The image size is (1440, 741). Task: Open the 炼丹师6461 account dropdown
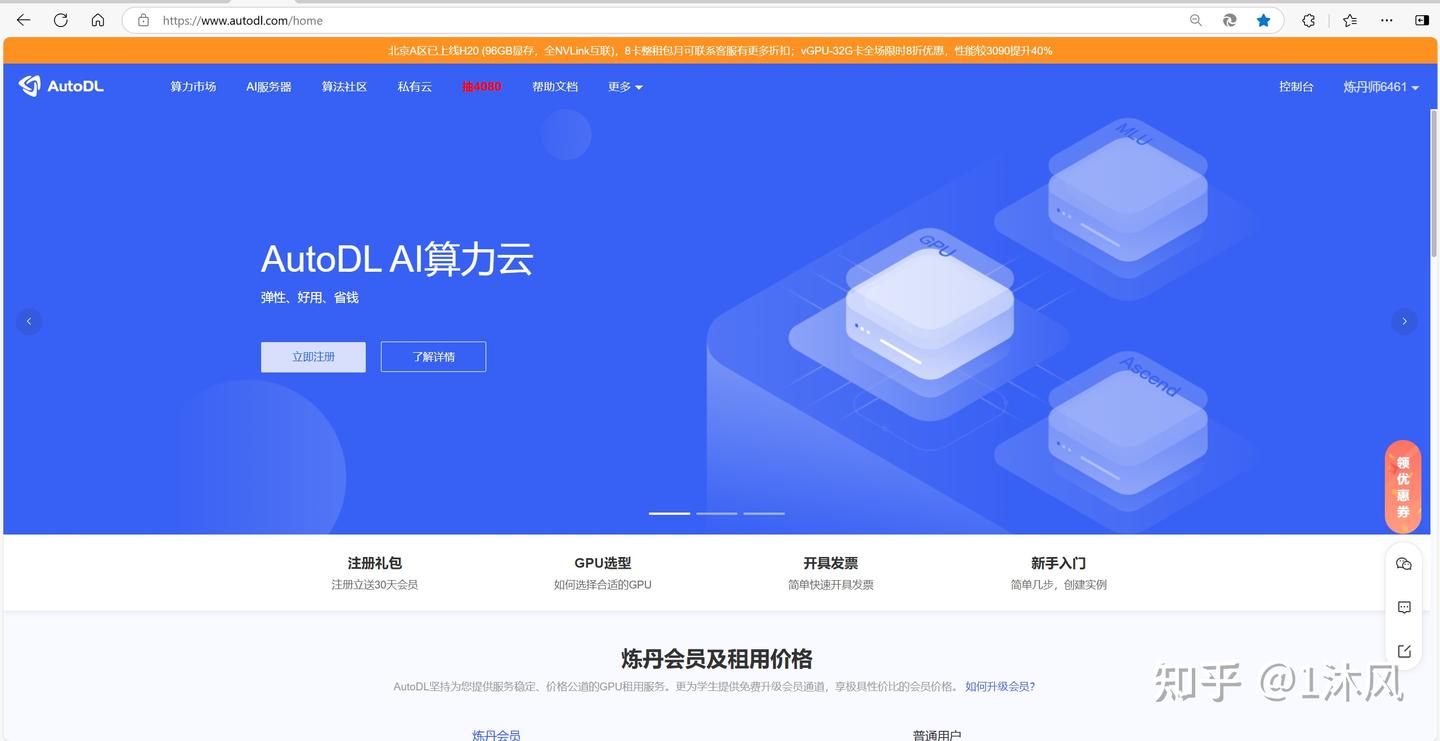click(1380, 86)
